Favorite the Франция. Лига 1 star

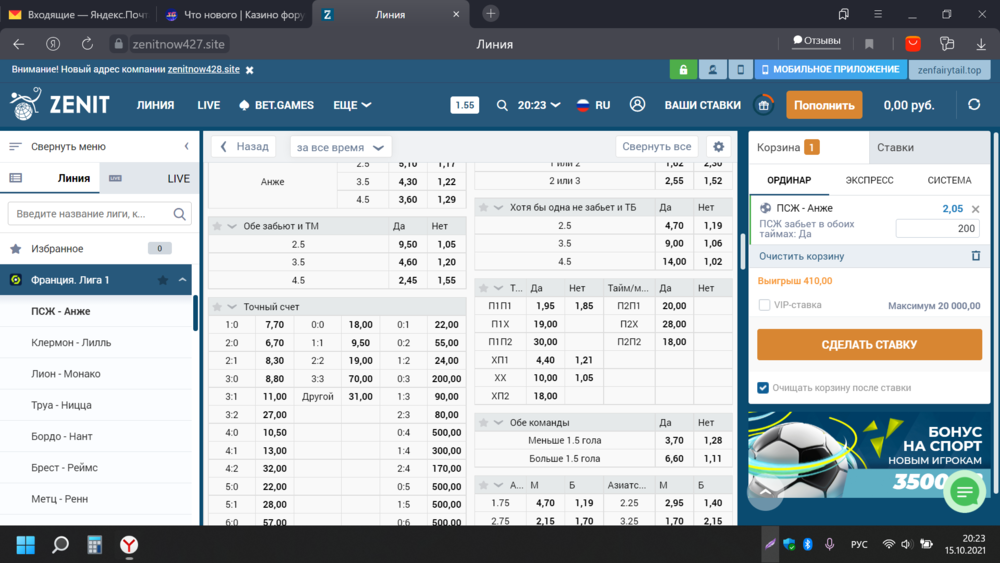[x=163, y=280]
